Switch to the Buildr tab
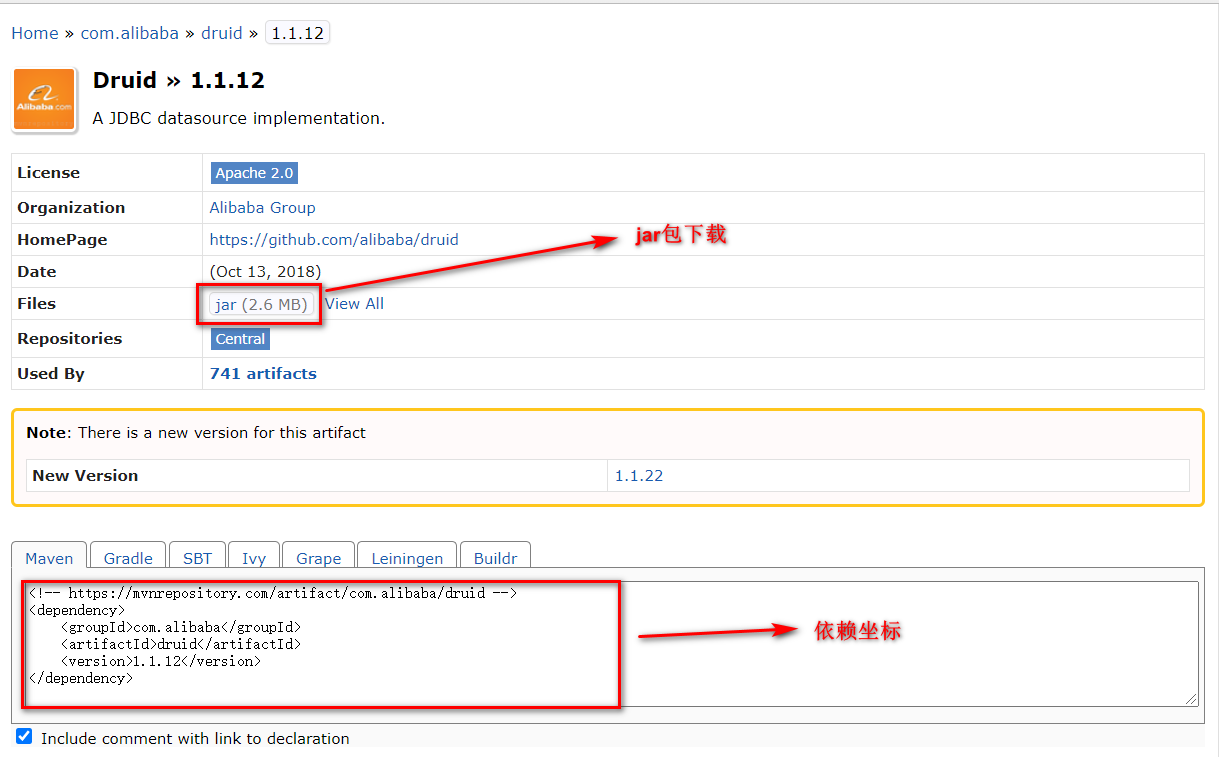 (496, 558)
